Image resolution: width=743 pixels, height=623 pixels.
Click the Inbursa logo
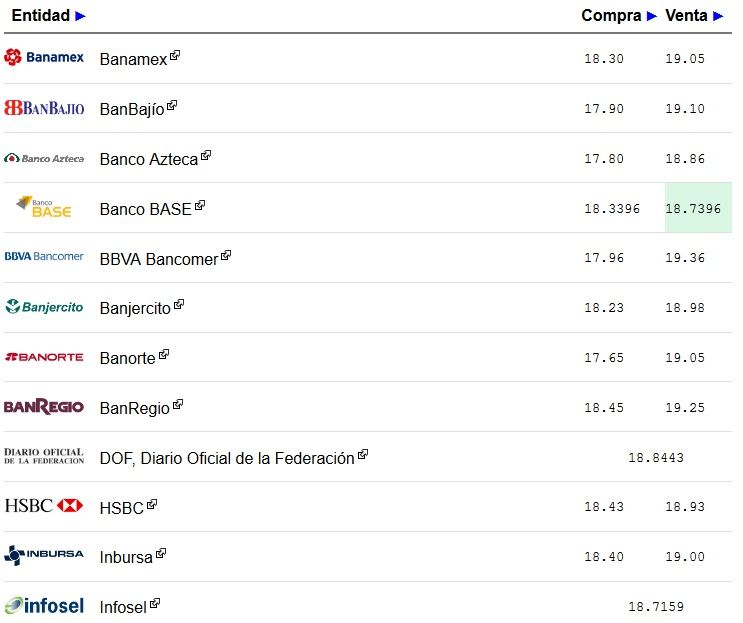click(x=44, y=555)
